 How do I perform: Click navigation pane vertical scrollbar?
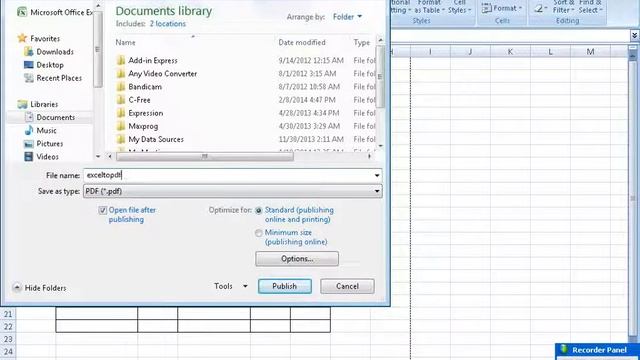pos(98,49)
